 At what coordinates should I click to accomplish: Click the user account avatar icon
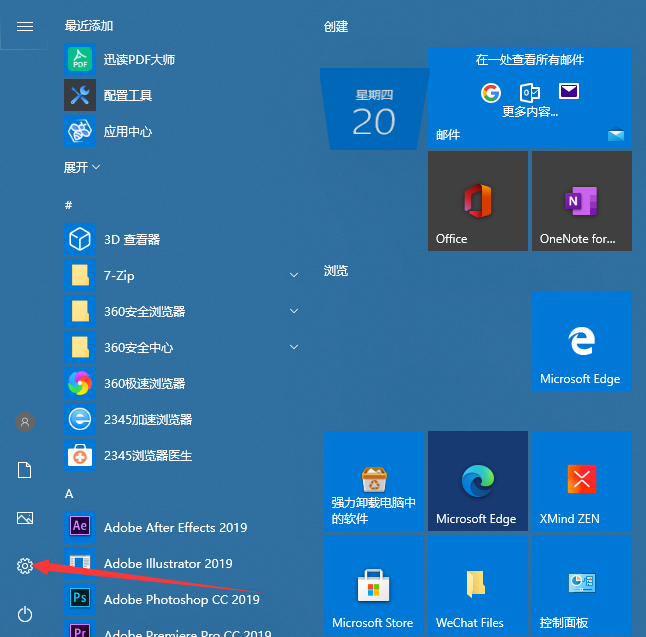pyautogui.click(x=25, y=422)
